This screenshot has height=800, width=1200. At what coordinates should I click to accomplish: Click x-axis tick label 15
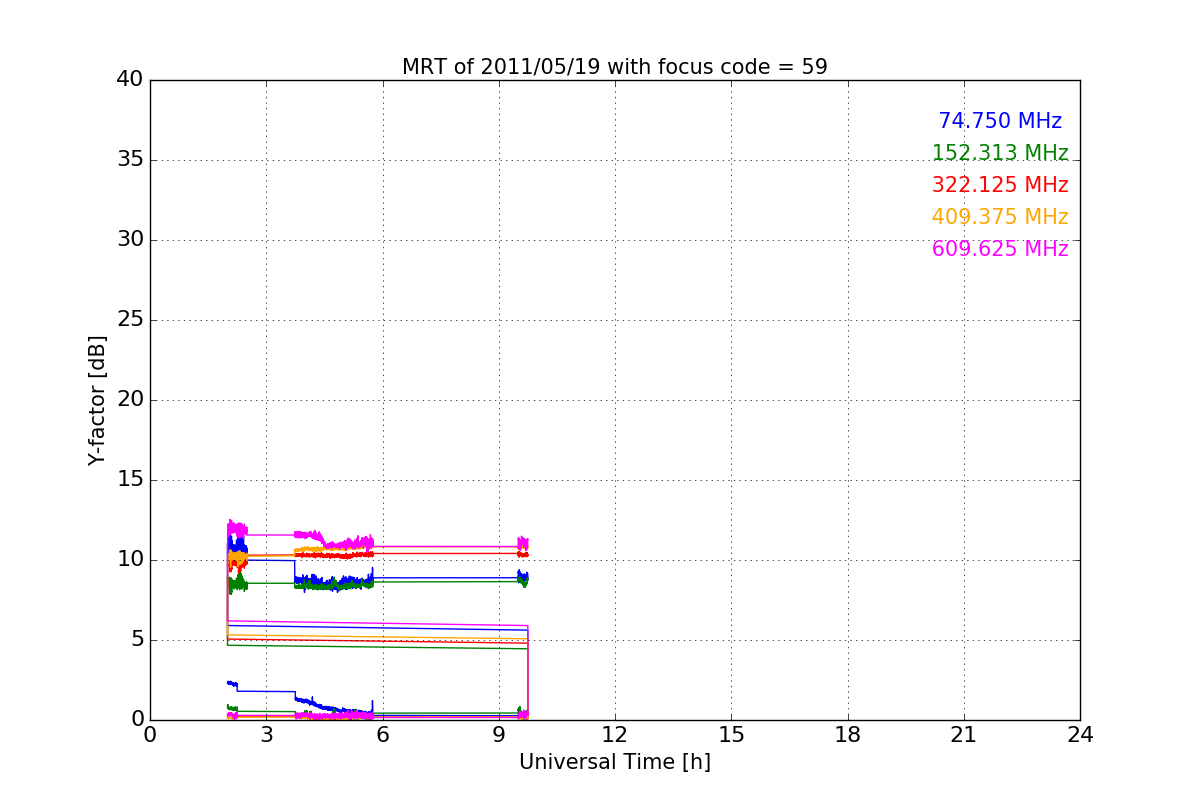(731, 735)
